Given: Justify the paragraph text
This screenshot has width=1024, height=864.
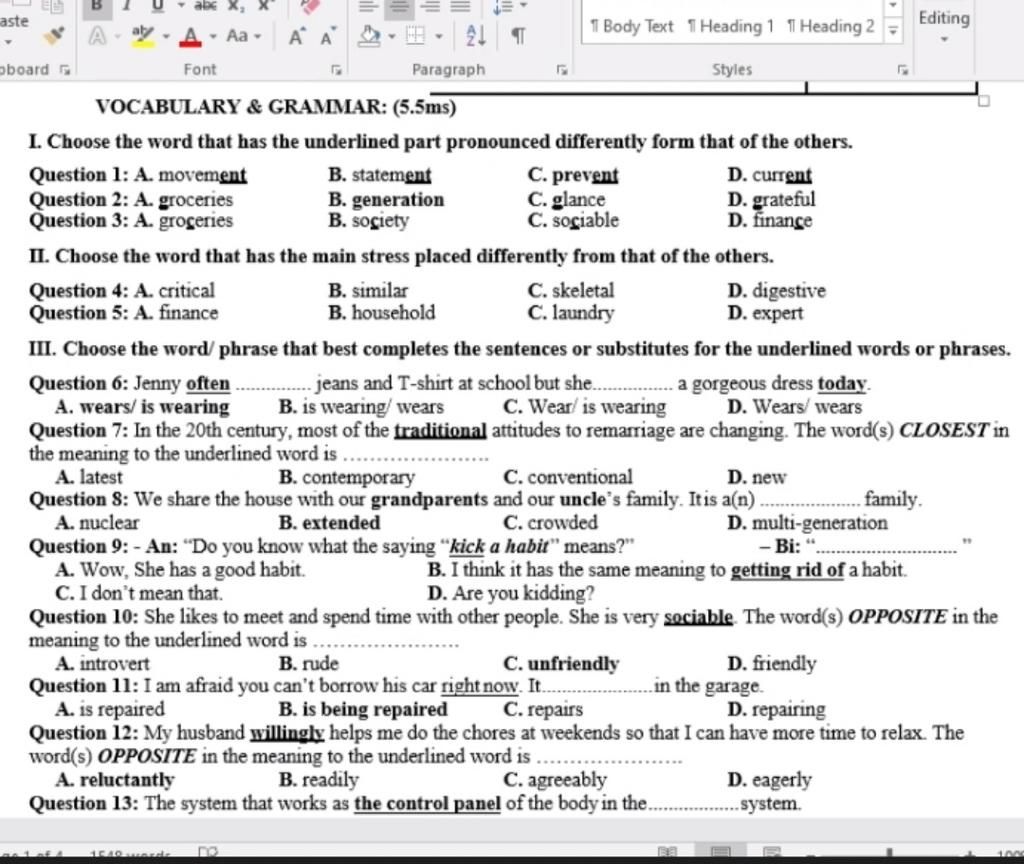Looking at the screenshot, I should [x=460, y=6].
